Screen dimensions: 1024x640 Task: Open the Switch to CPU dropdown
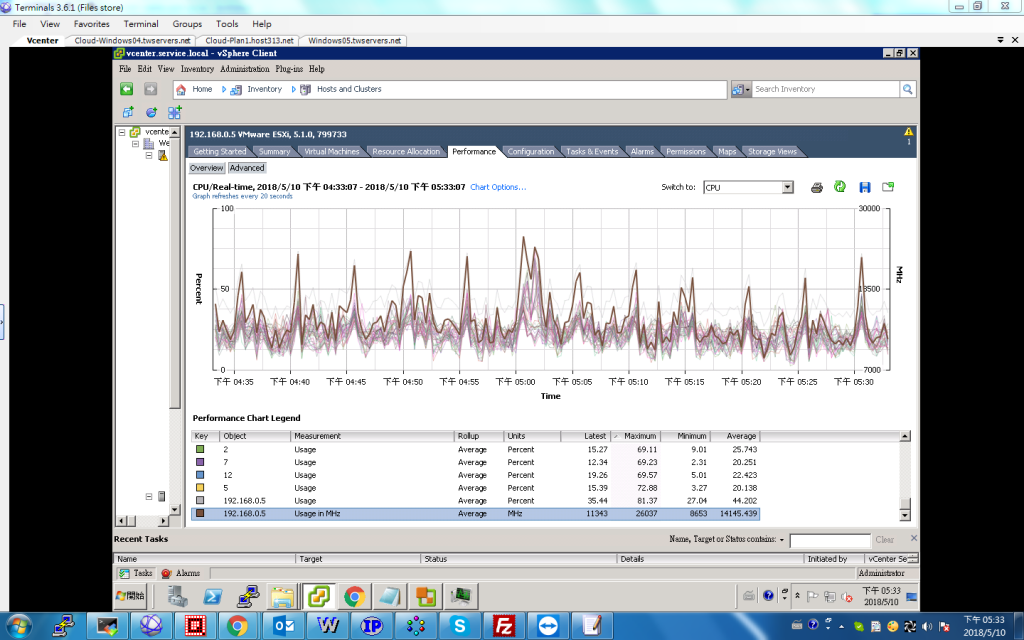(788, 187)
